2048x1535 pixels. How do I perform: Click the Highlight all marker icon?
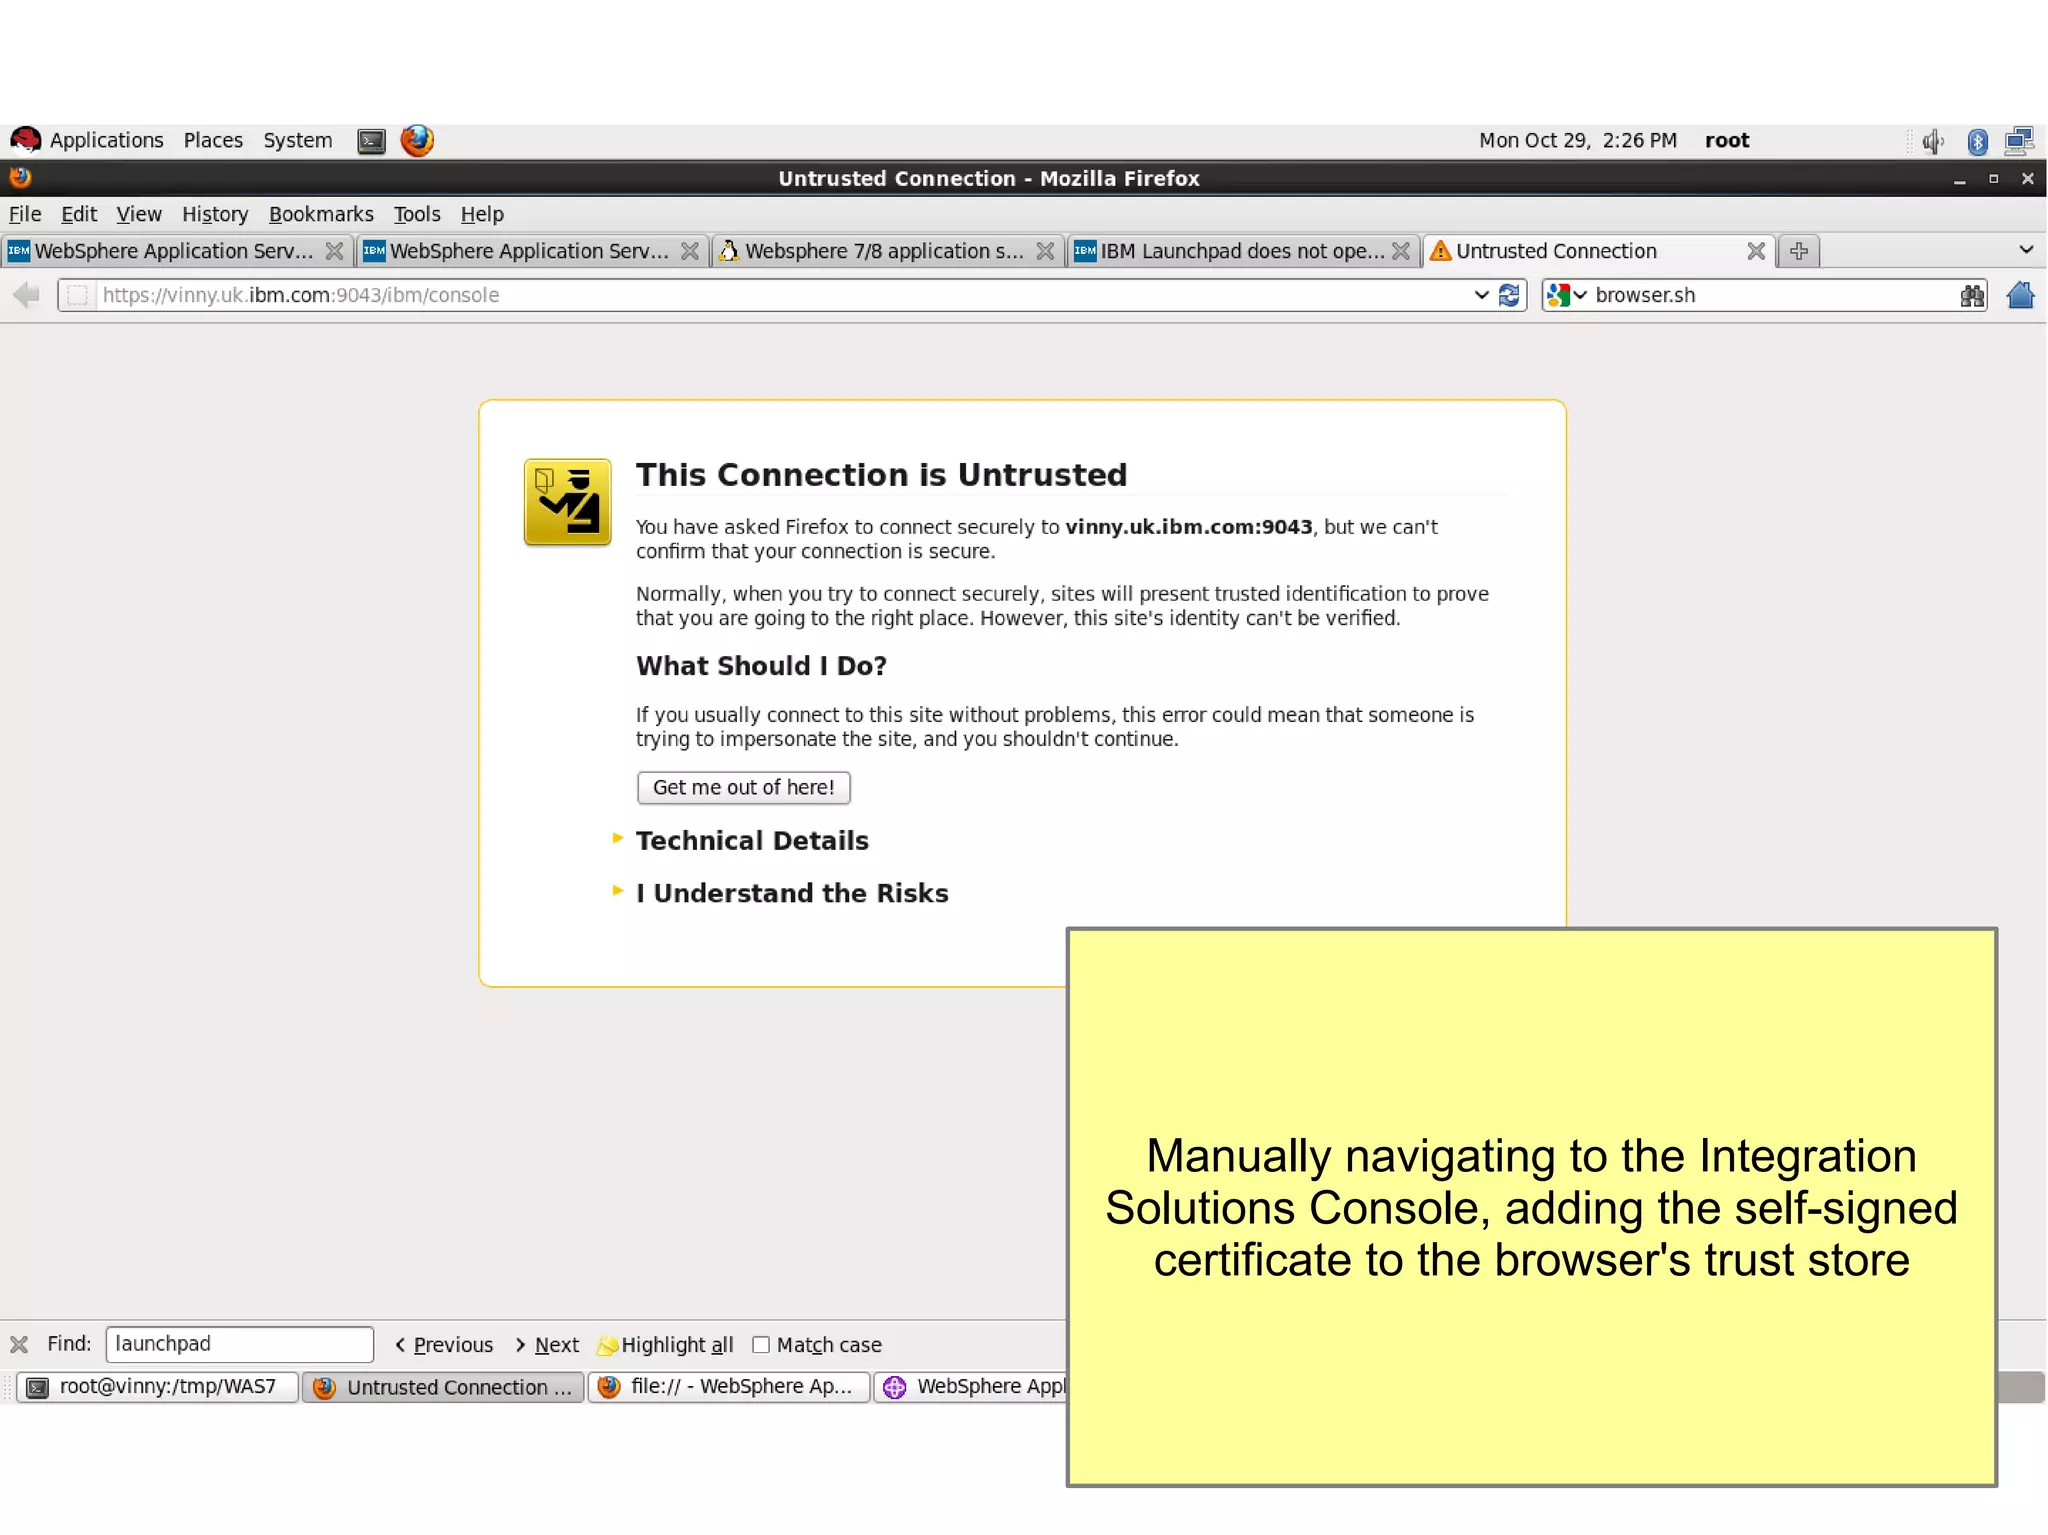(x=607, y=1345)
